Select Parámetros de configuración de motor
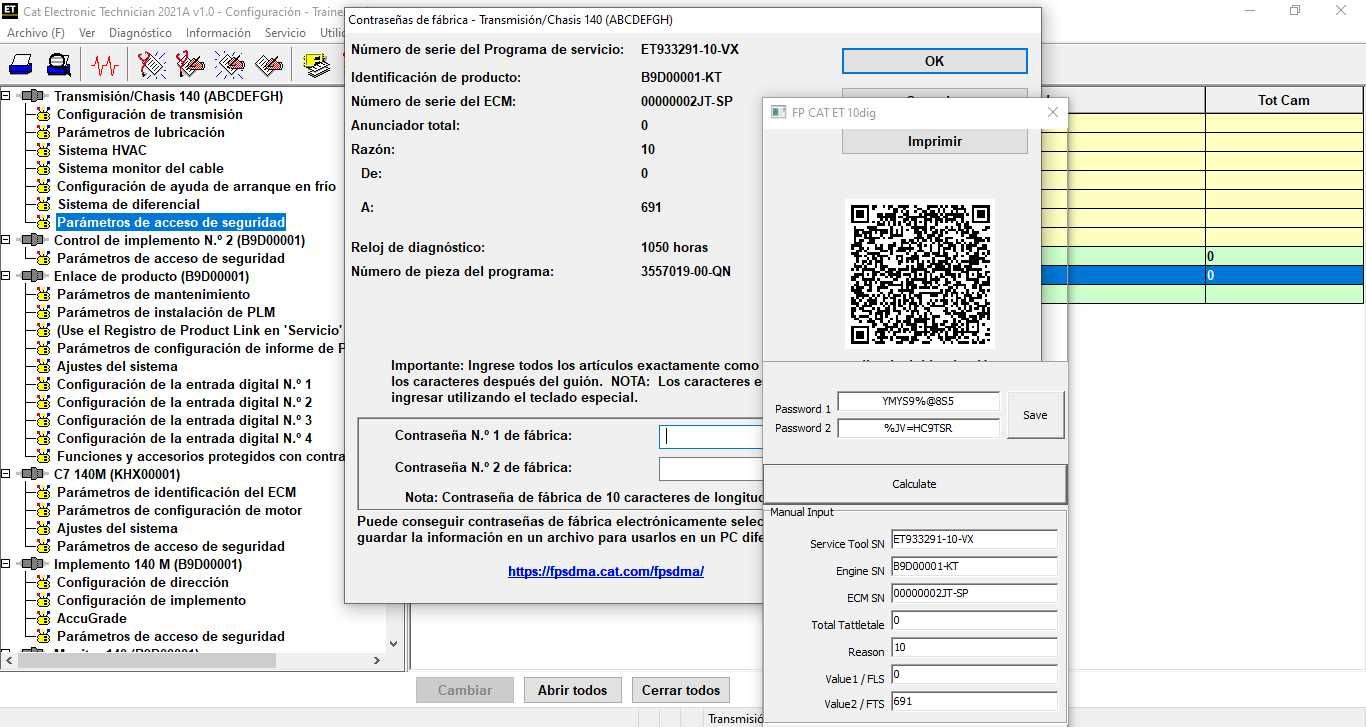 [179, 510]
